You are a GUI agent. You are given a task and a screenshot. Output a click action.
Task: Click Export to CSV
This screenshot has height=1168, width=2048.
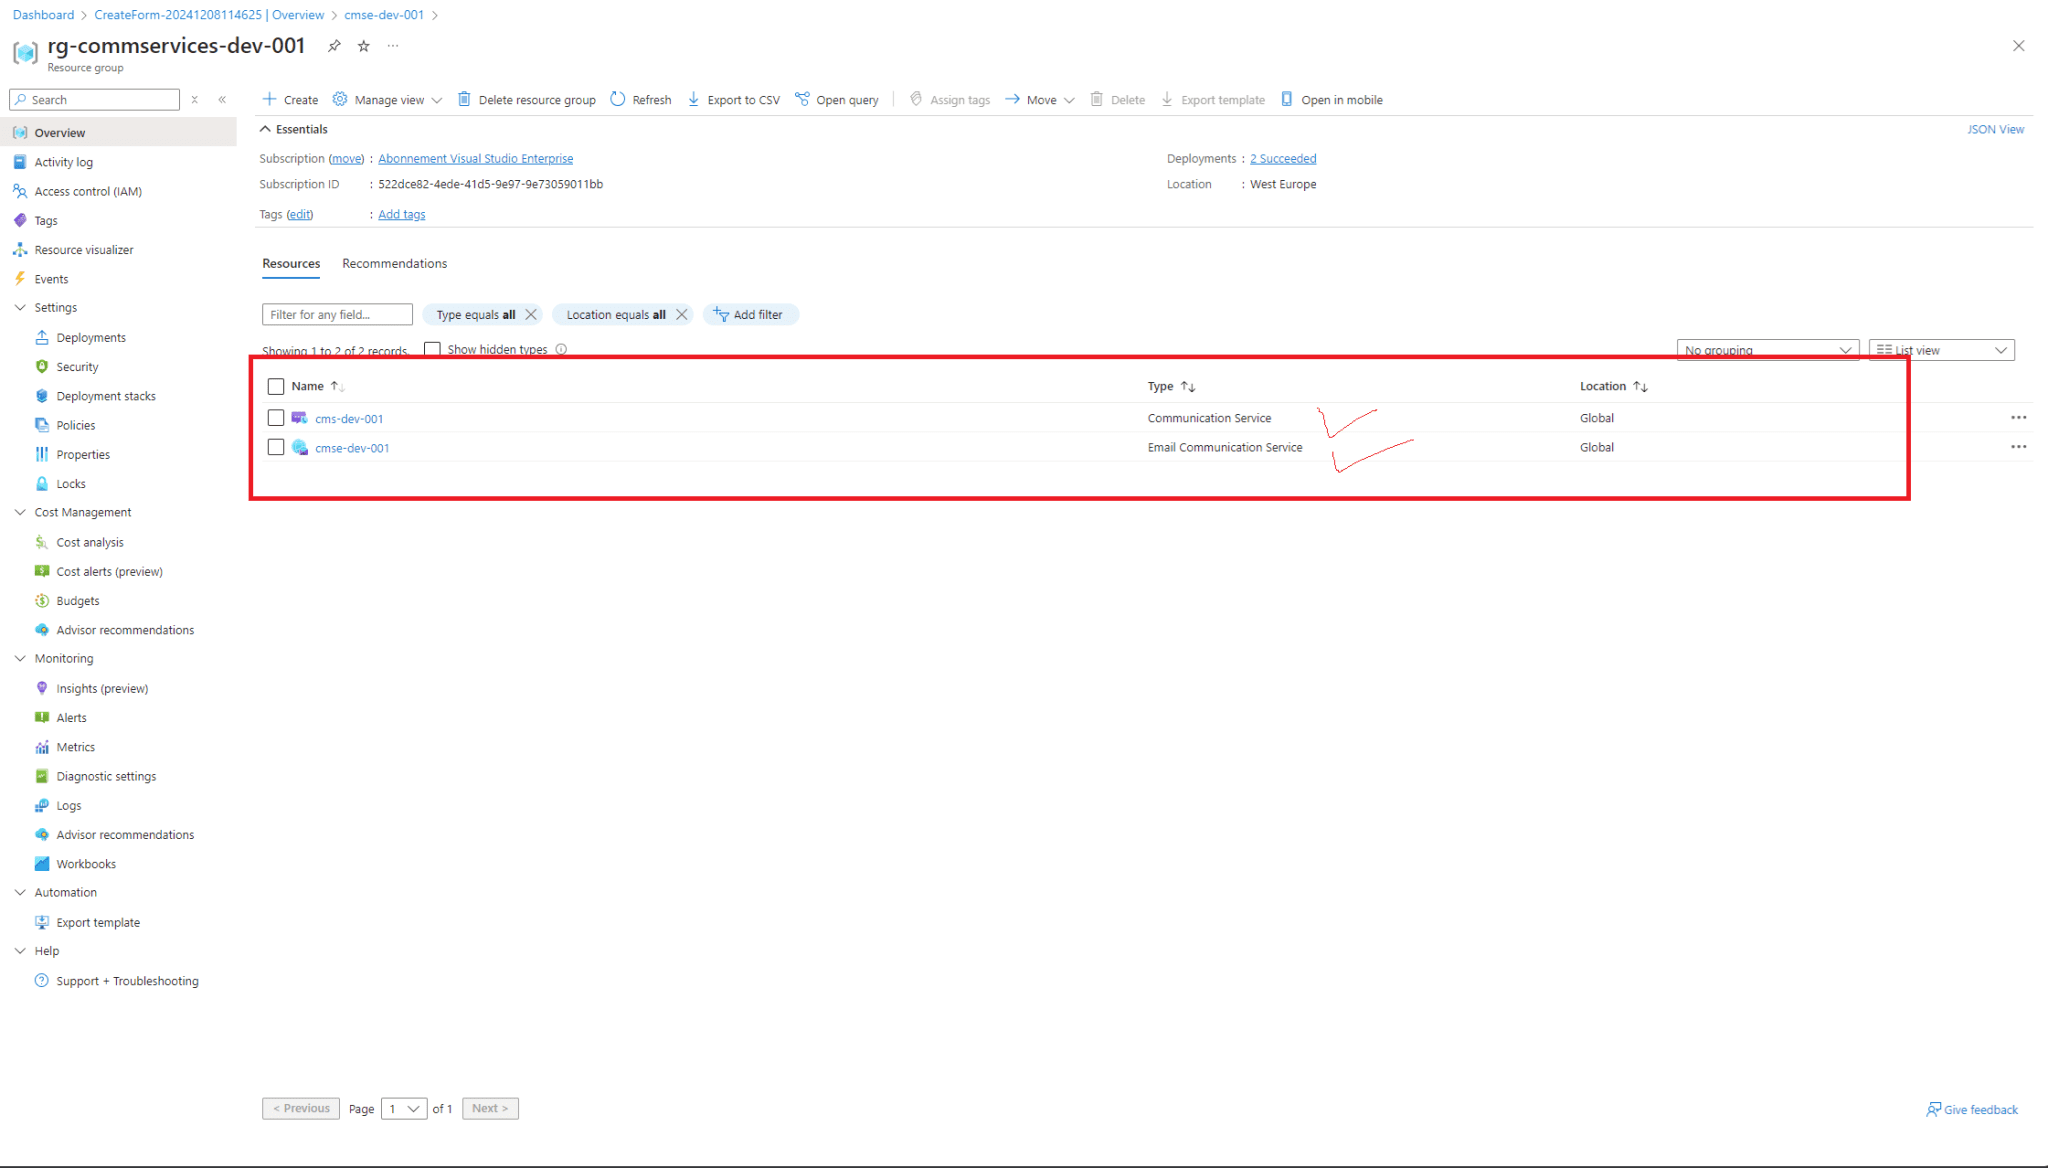coord(733,99)
